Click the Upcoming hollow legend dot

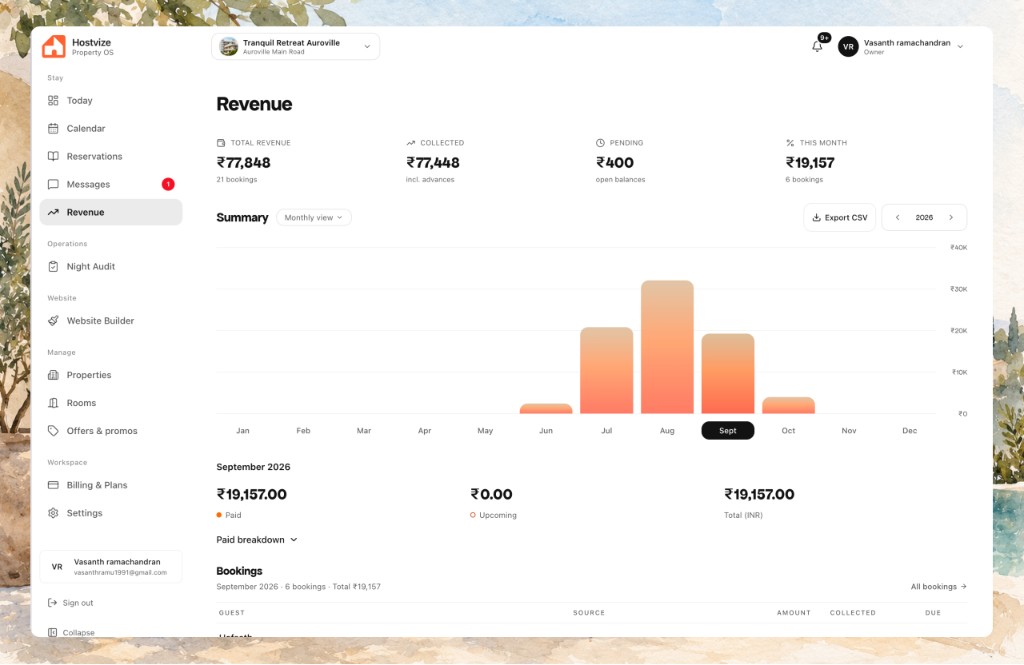point(473,515)
